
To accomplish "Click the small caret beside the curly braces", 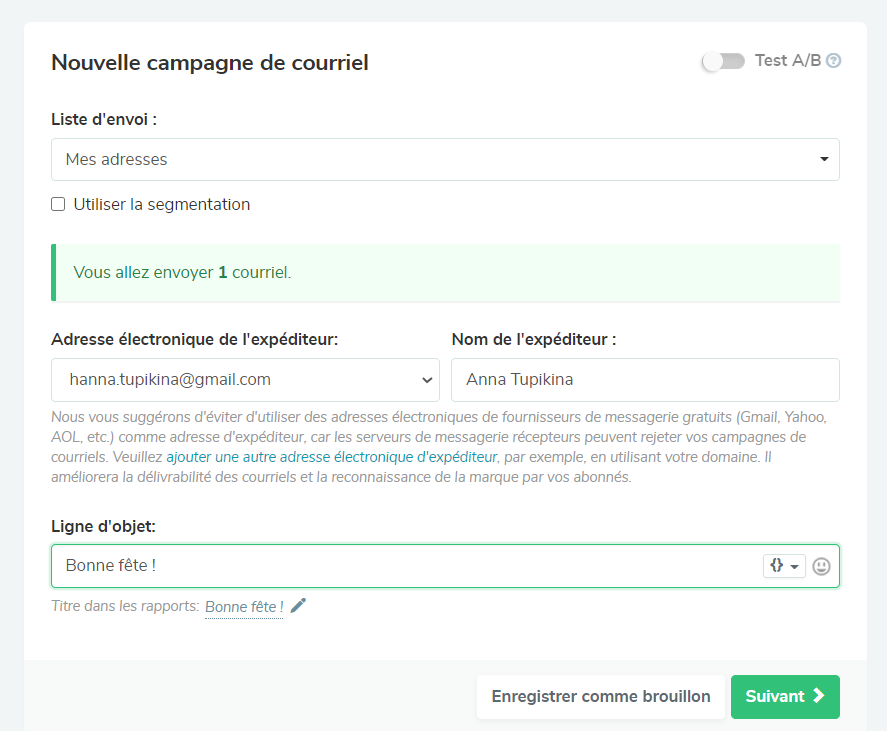I will point(794,567).
